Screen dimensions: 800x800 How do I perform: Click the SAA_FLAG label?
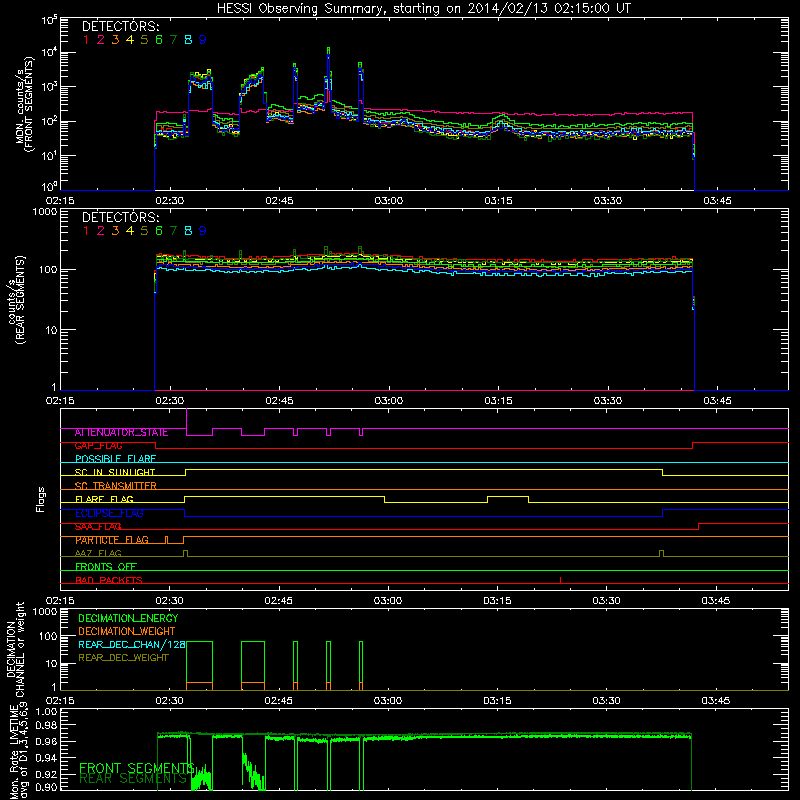point(98,527)
